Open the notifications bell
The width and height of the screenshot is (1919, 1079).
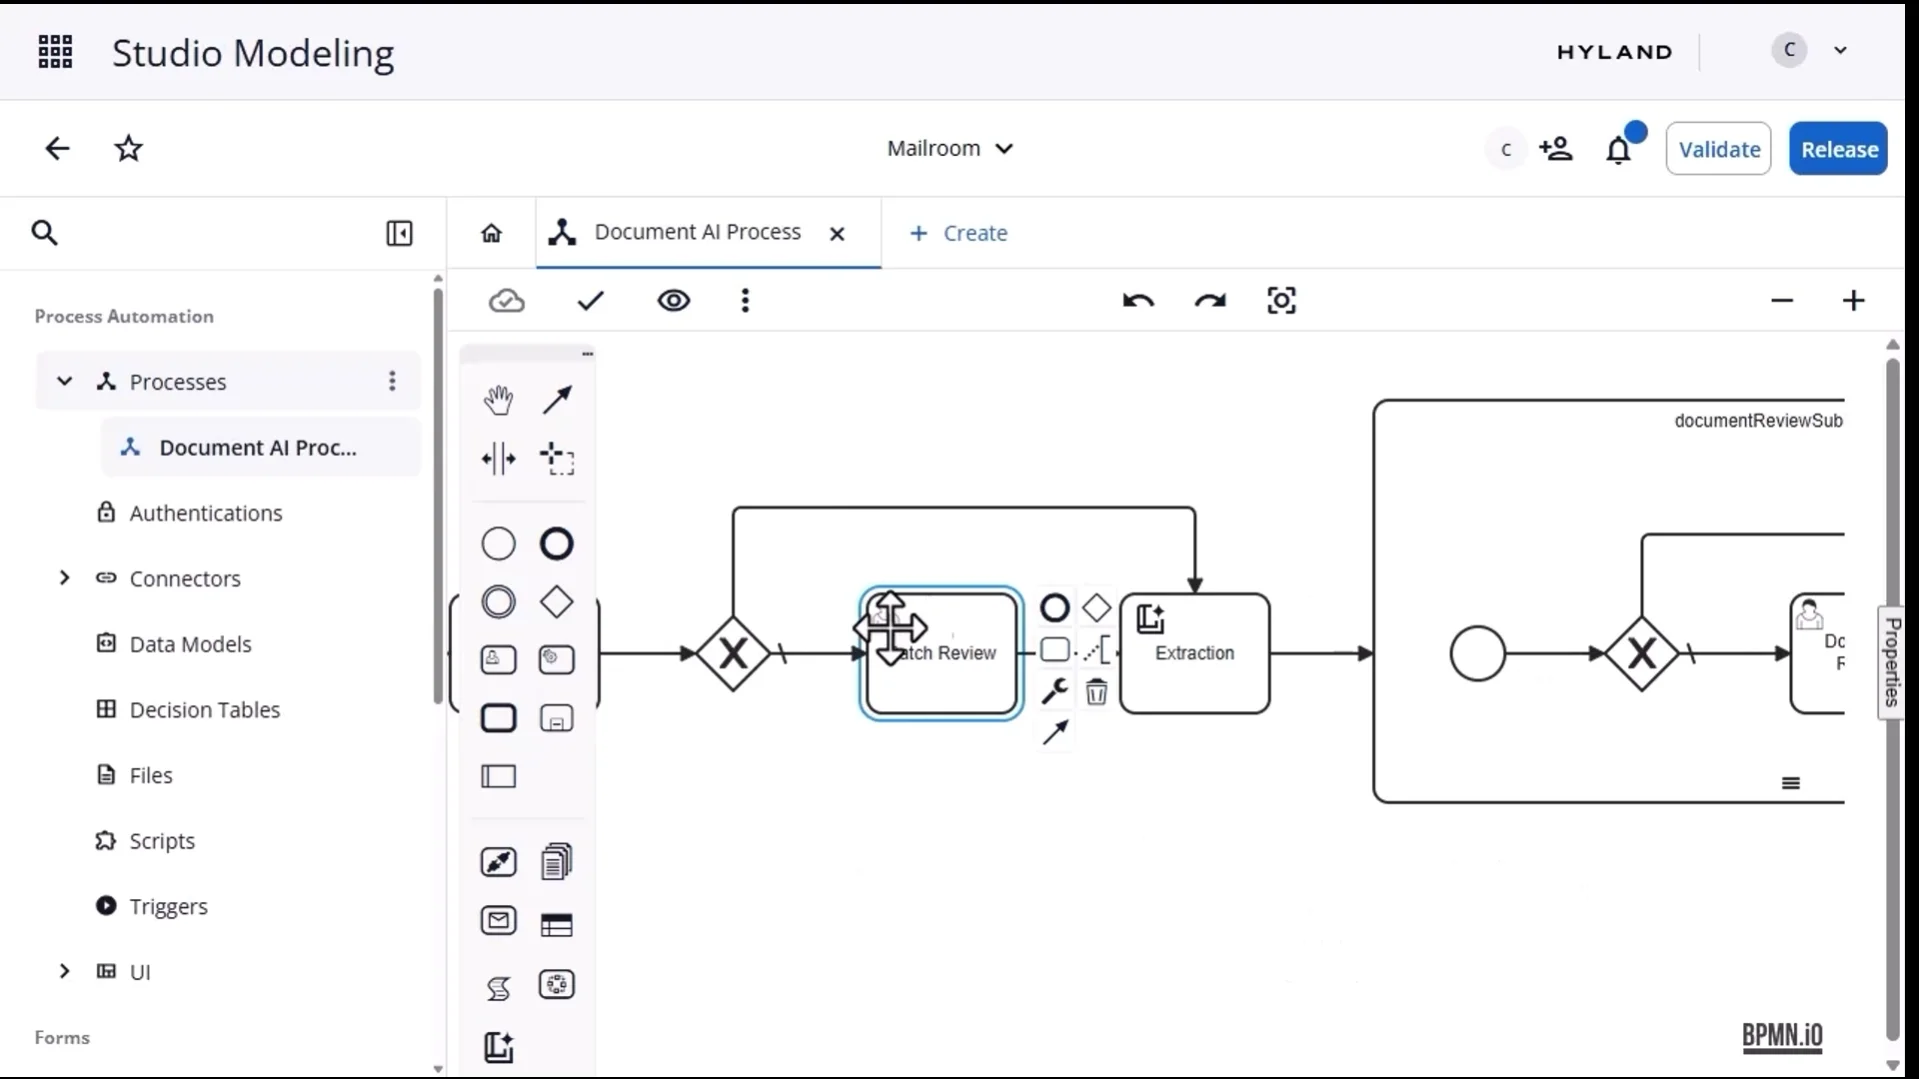pyautogui.click(x=1618, y=150)
